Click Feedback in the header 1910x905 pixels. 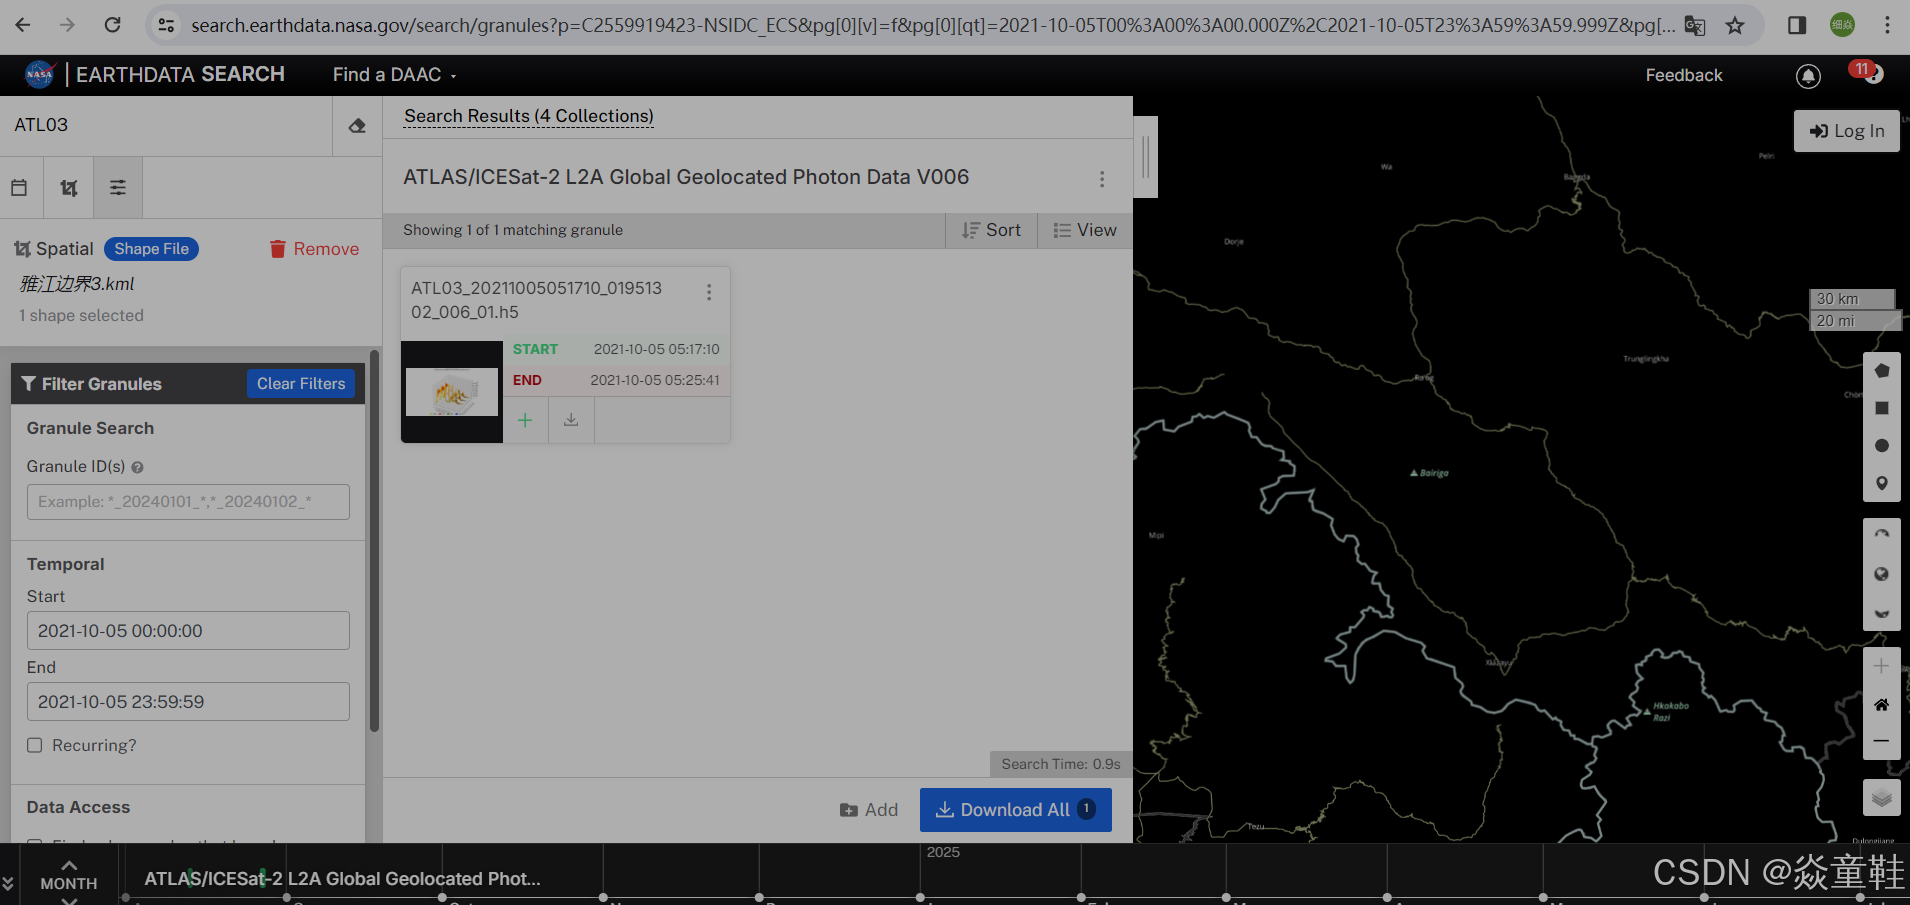(1684, 75)
